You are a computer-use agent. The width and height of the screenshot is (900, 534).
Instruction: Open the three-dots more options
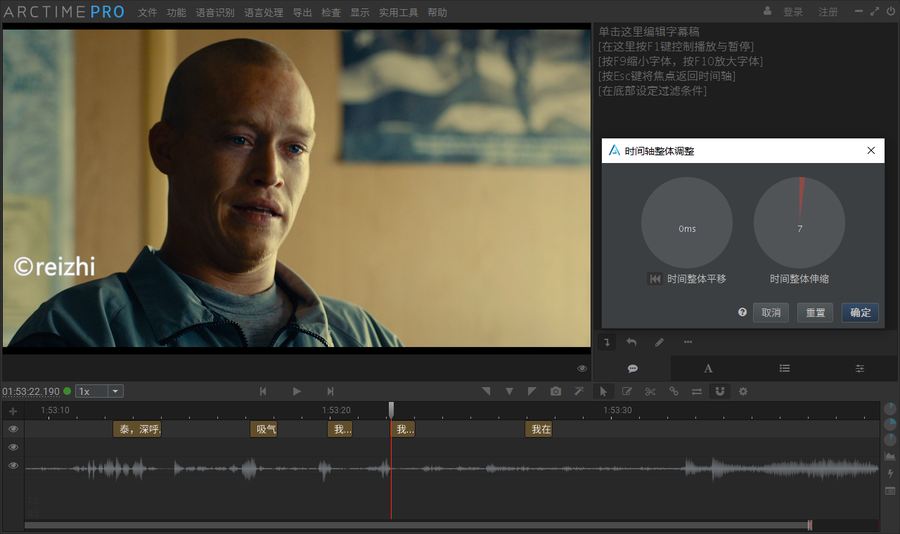688,342
